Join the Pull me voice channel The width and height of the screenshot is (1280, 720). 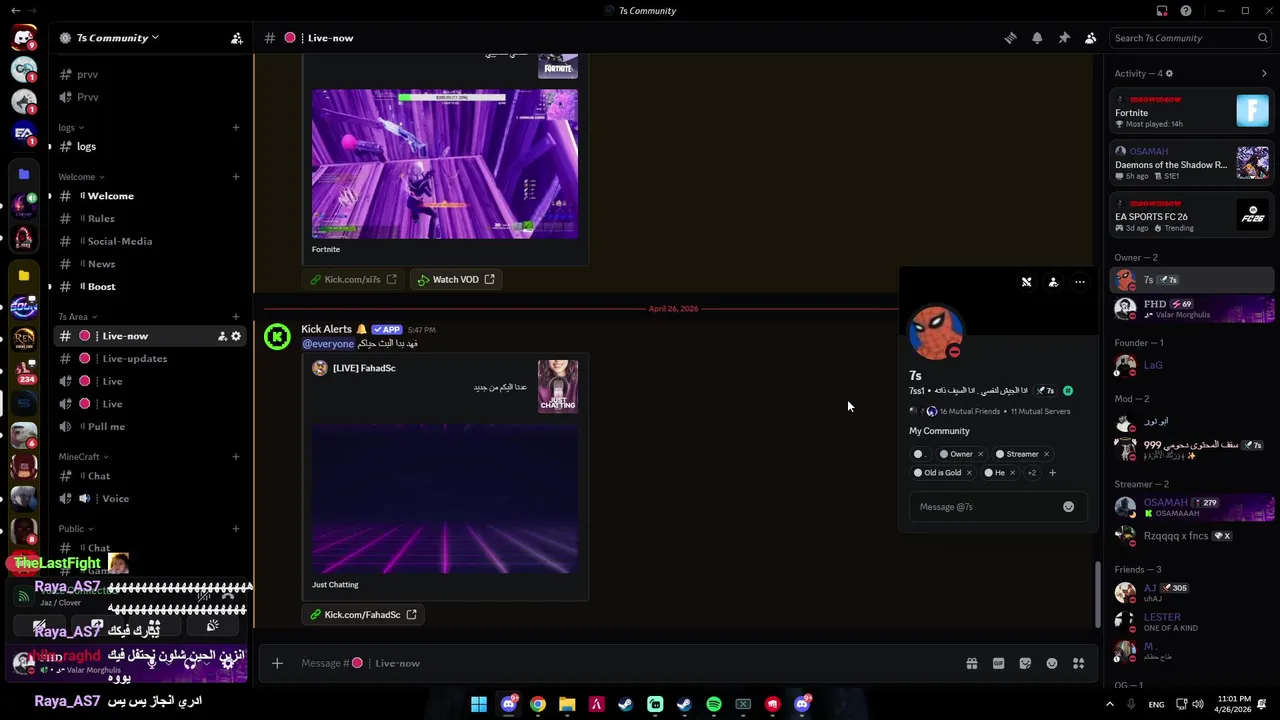[150, 427]
